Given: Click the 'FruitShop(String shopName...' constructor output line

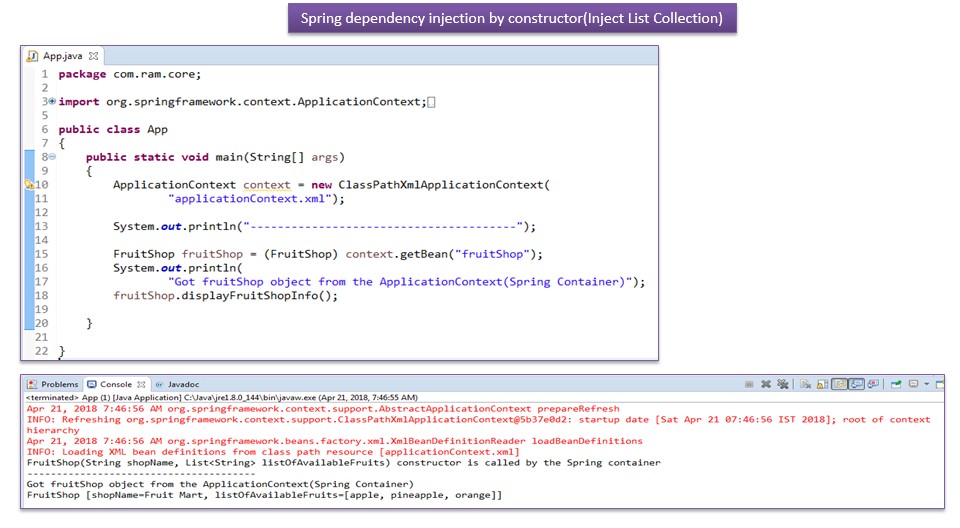Looking at the screenshot, I should click(343, 462).
